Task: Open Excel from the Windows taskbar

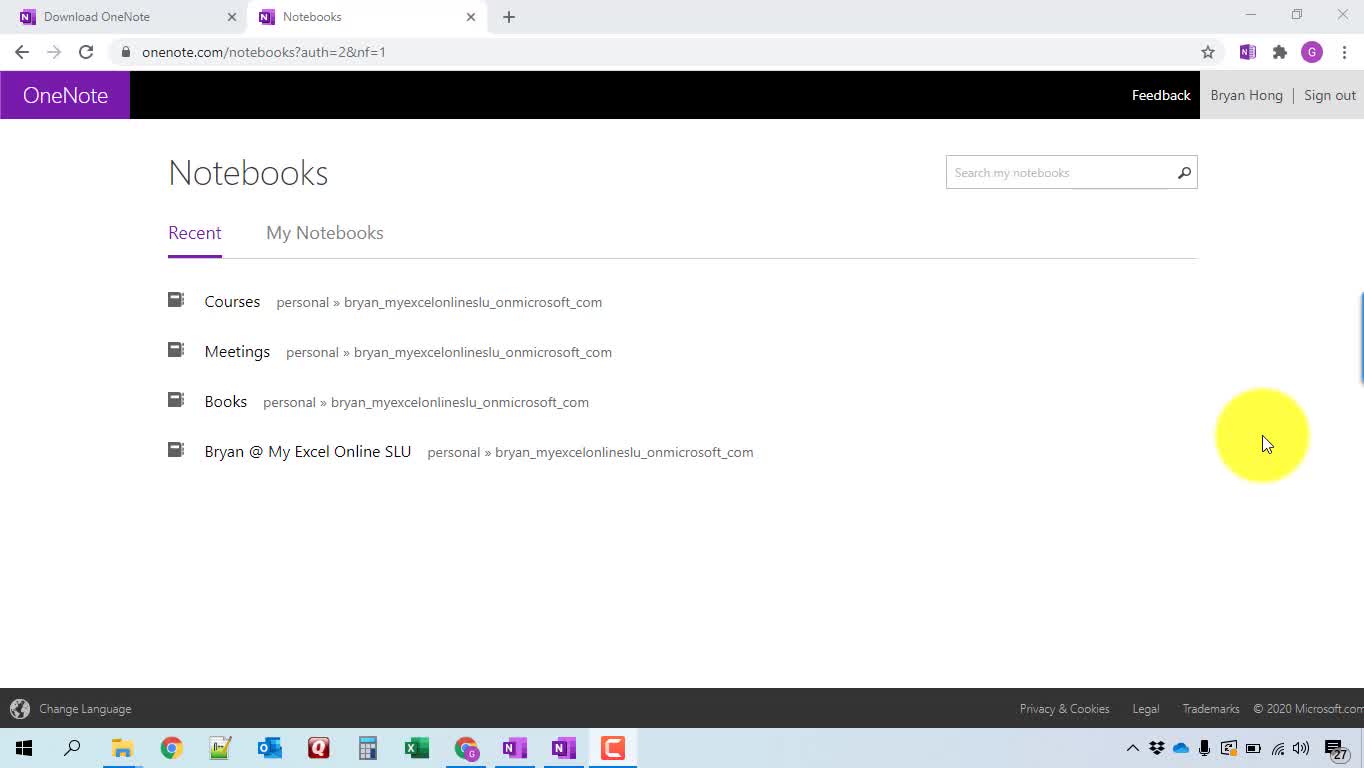Action: (x=416, y=748)
